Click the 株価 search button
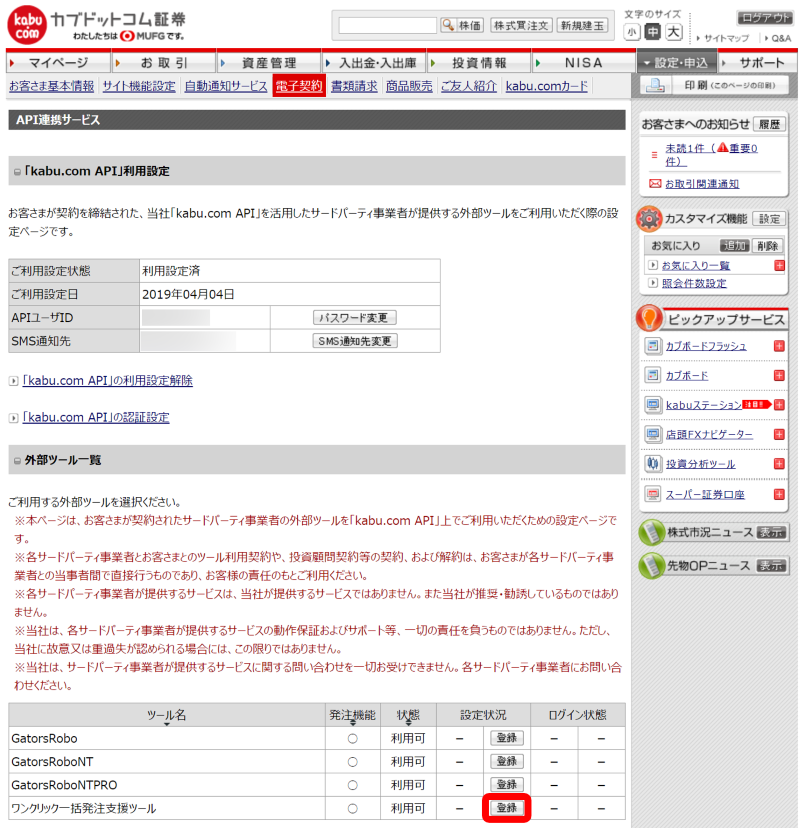 click(x=462, y=25)
